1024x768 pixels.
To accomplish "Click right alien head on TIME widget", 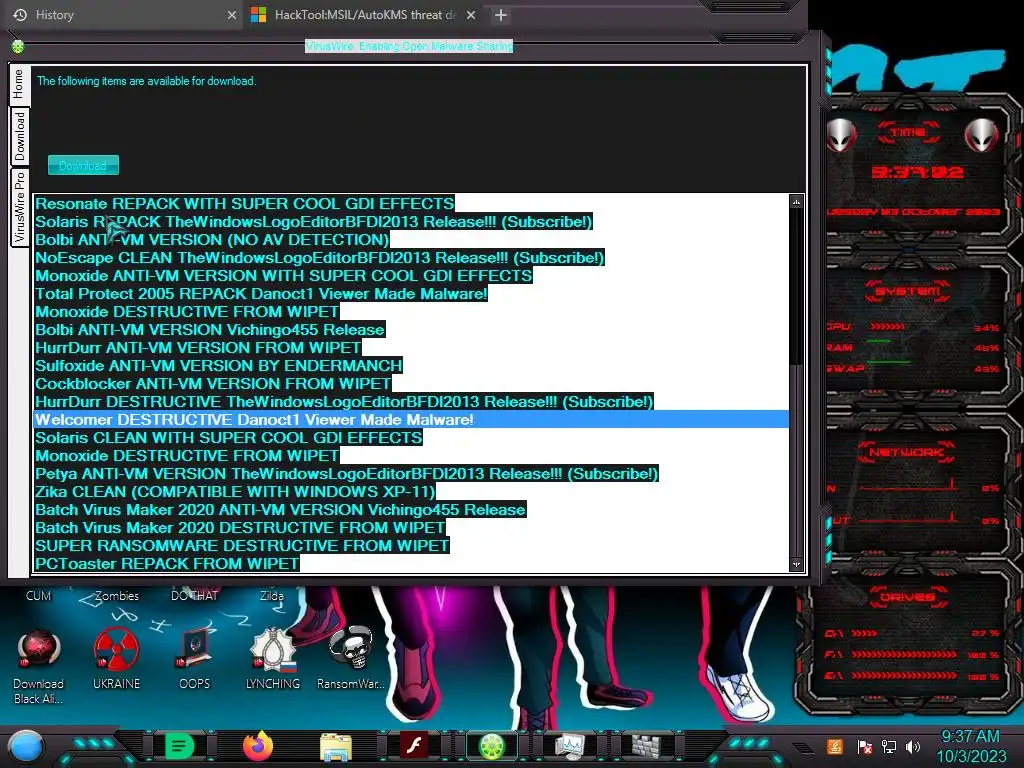I will [982, 136].
